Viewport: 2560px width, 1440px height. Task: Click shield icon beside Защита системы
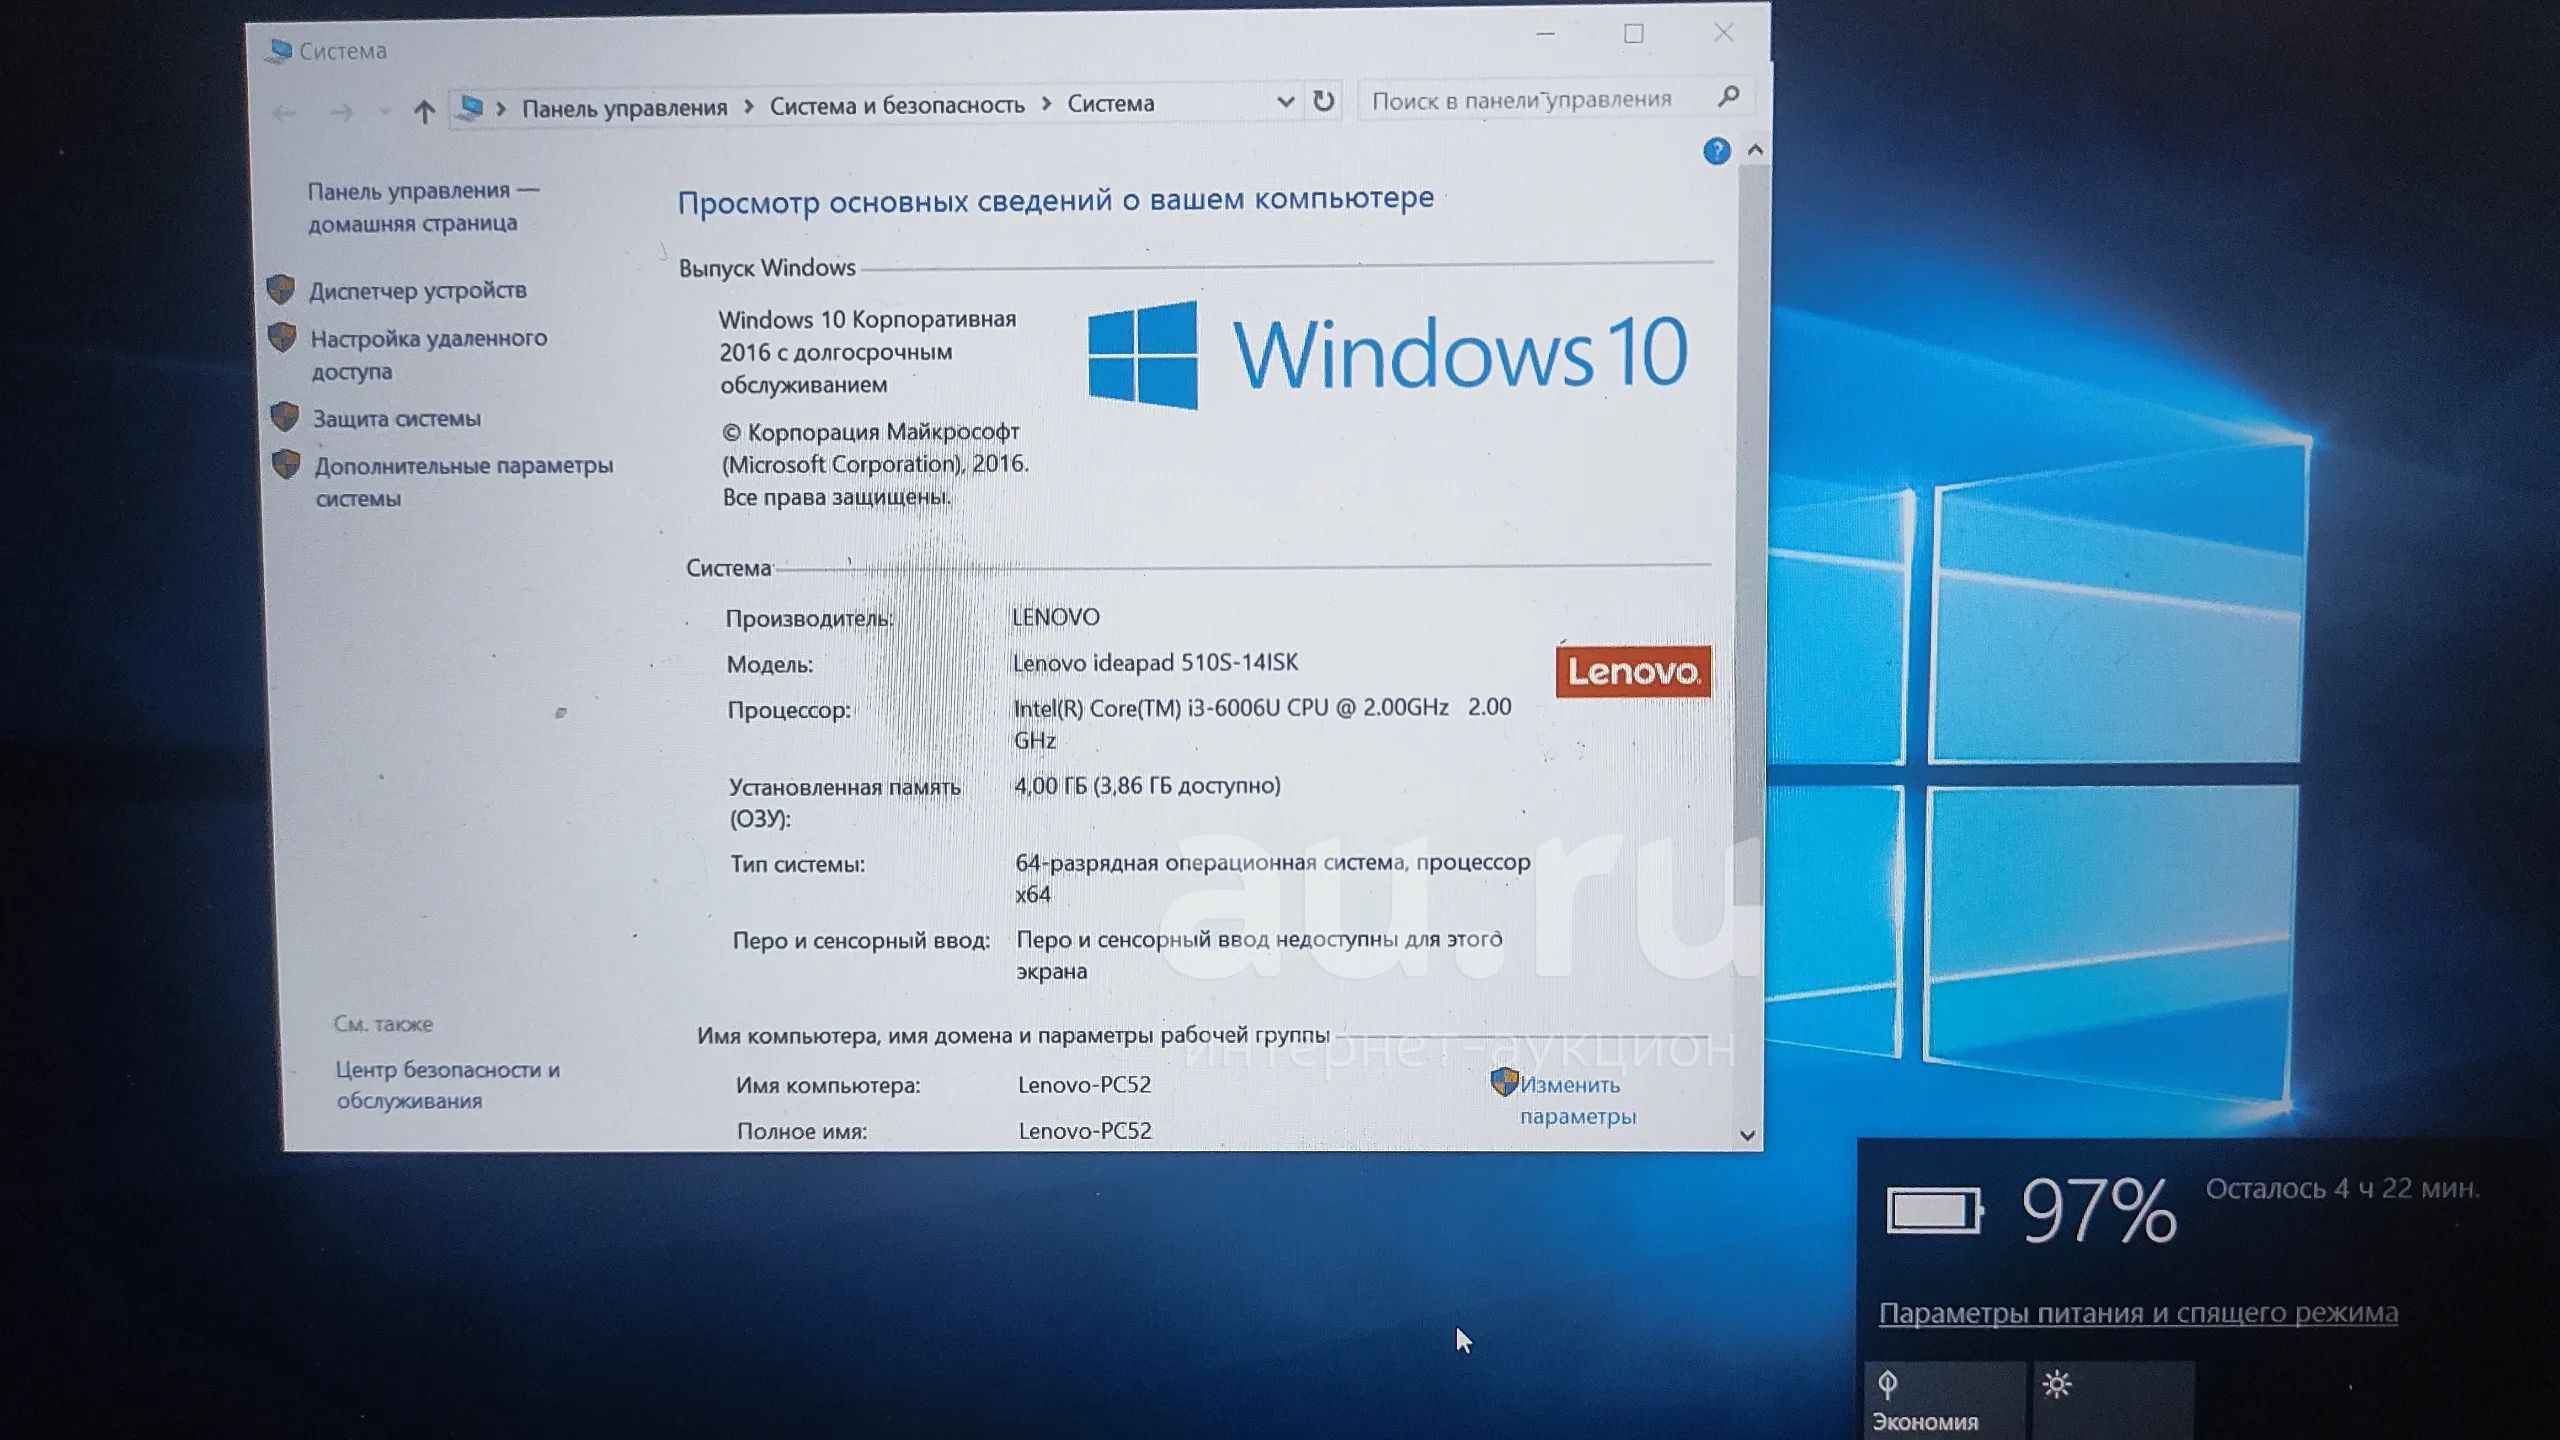285,416
